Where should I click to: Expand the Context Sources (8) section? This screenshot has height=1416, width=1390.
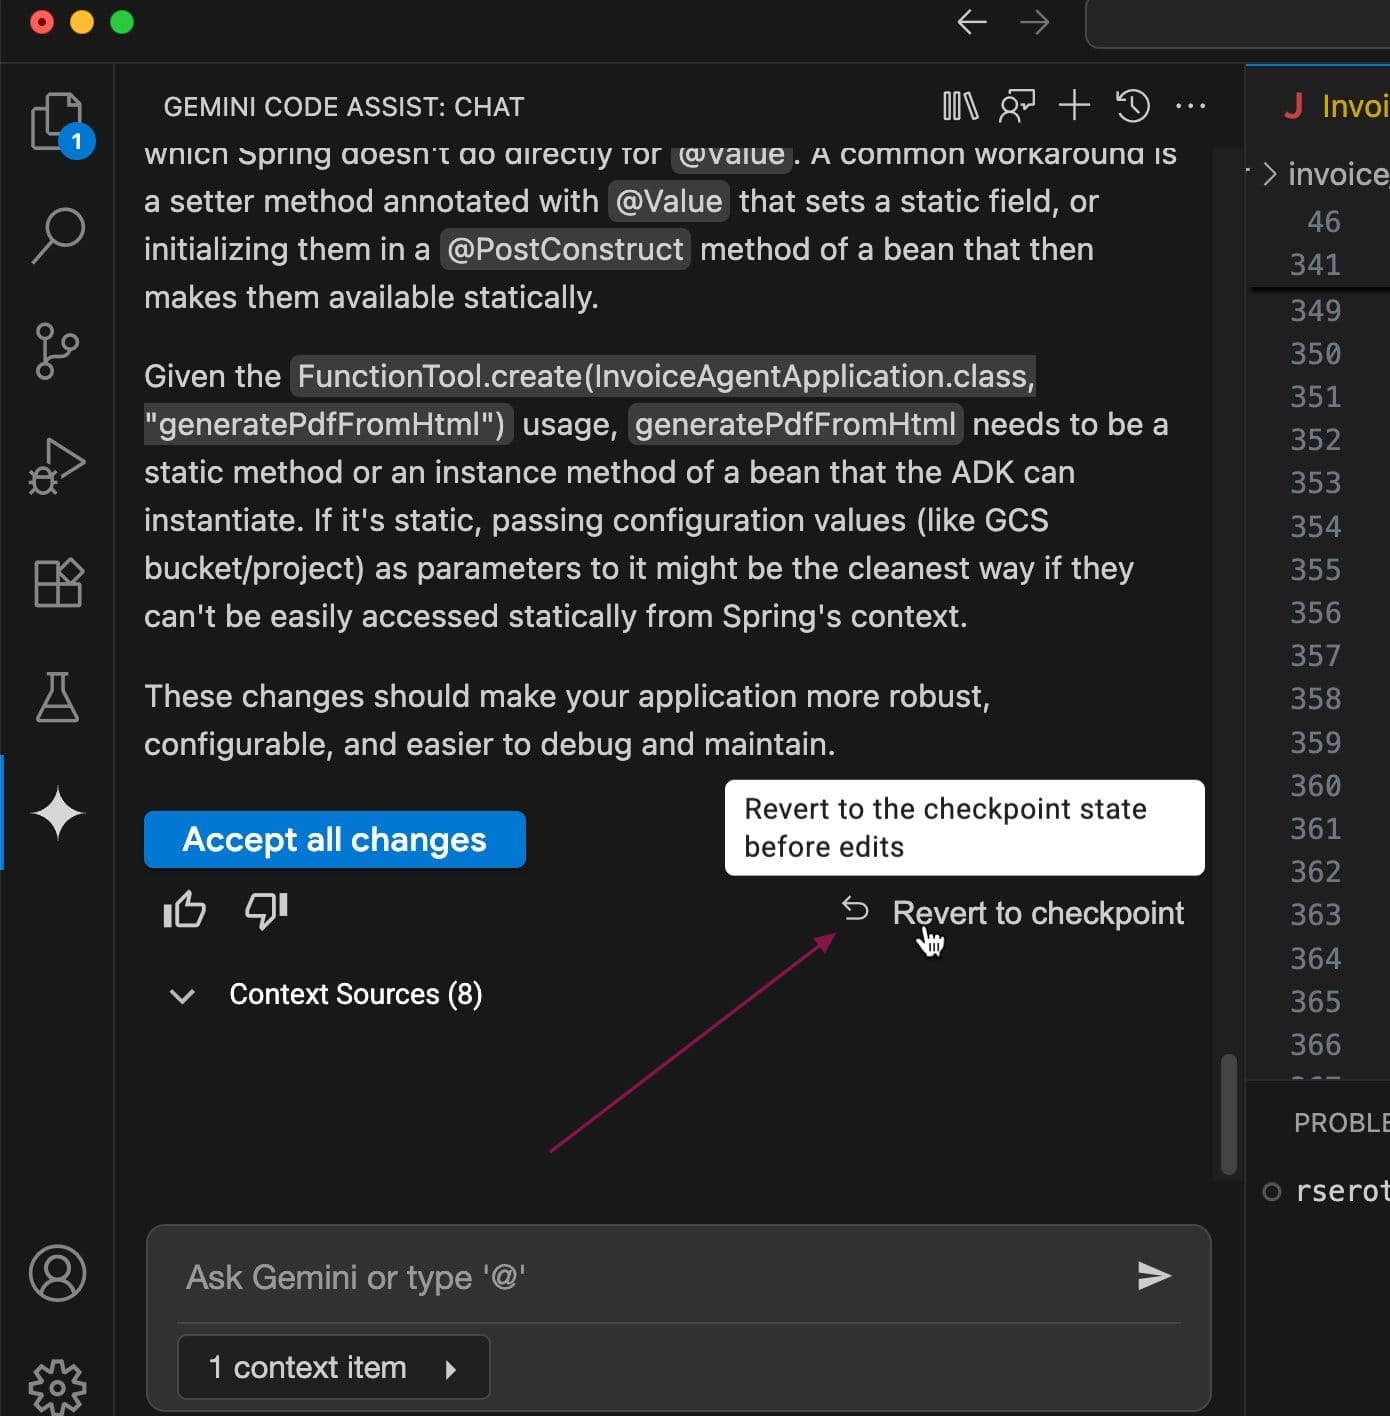[328, 995]
